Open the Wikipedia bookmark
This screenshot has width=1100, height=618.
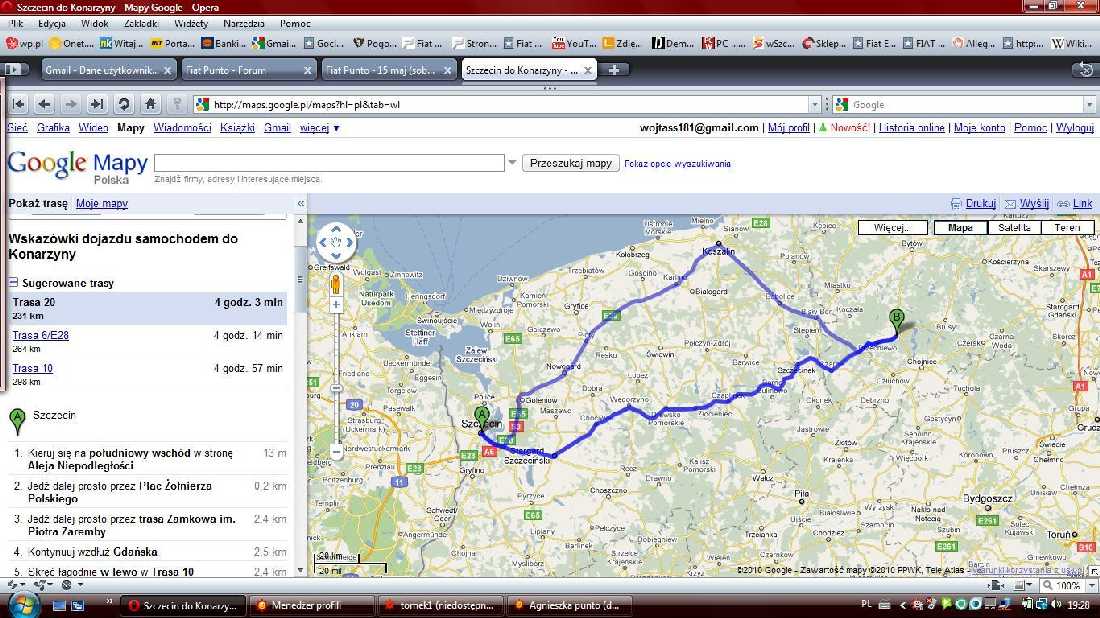click(x=1070, y=43)
